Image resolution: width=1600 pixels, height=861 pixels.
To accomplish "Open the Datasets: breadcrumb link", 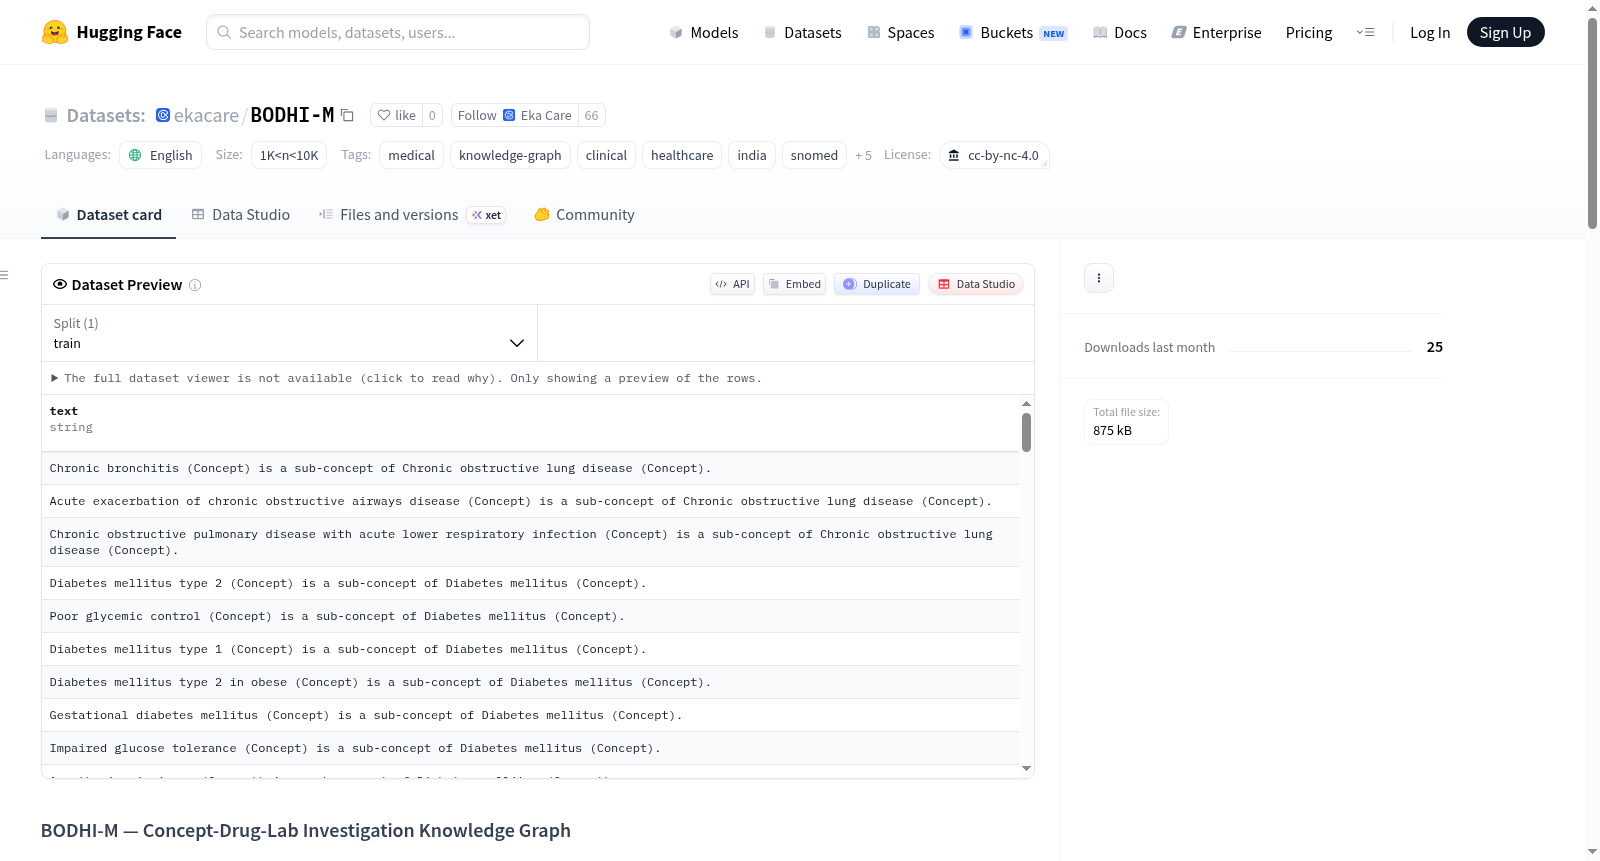I will (106, 115).
